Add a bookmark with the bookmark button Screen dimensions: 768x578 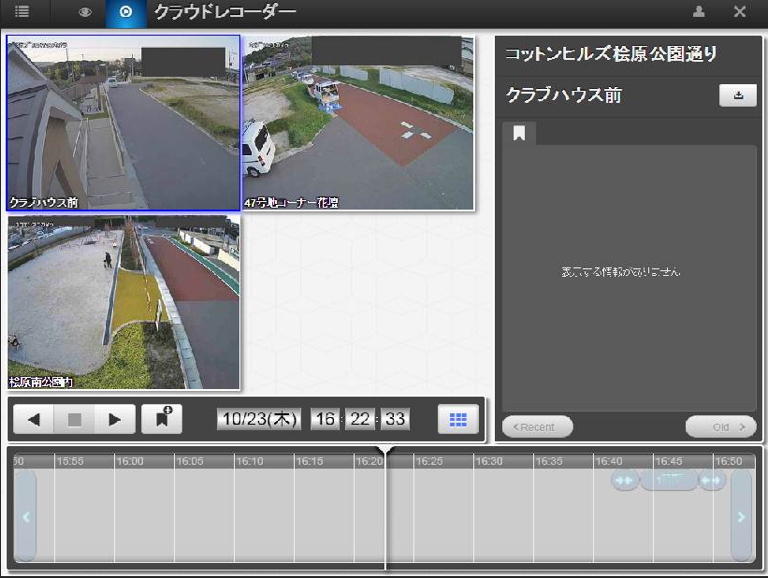161,419
